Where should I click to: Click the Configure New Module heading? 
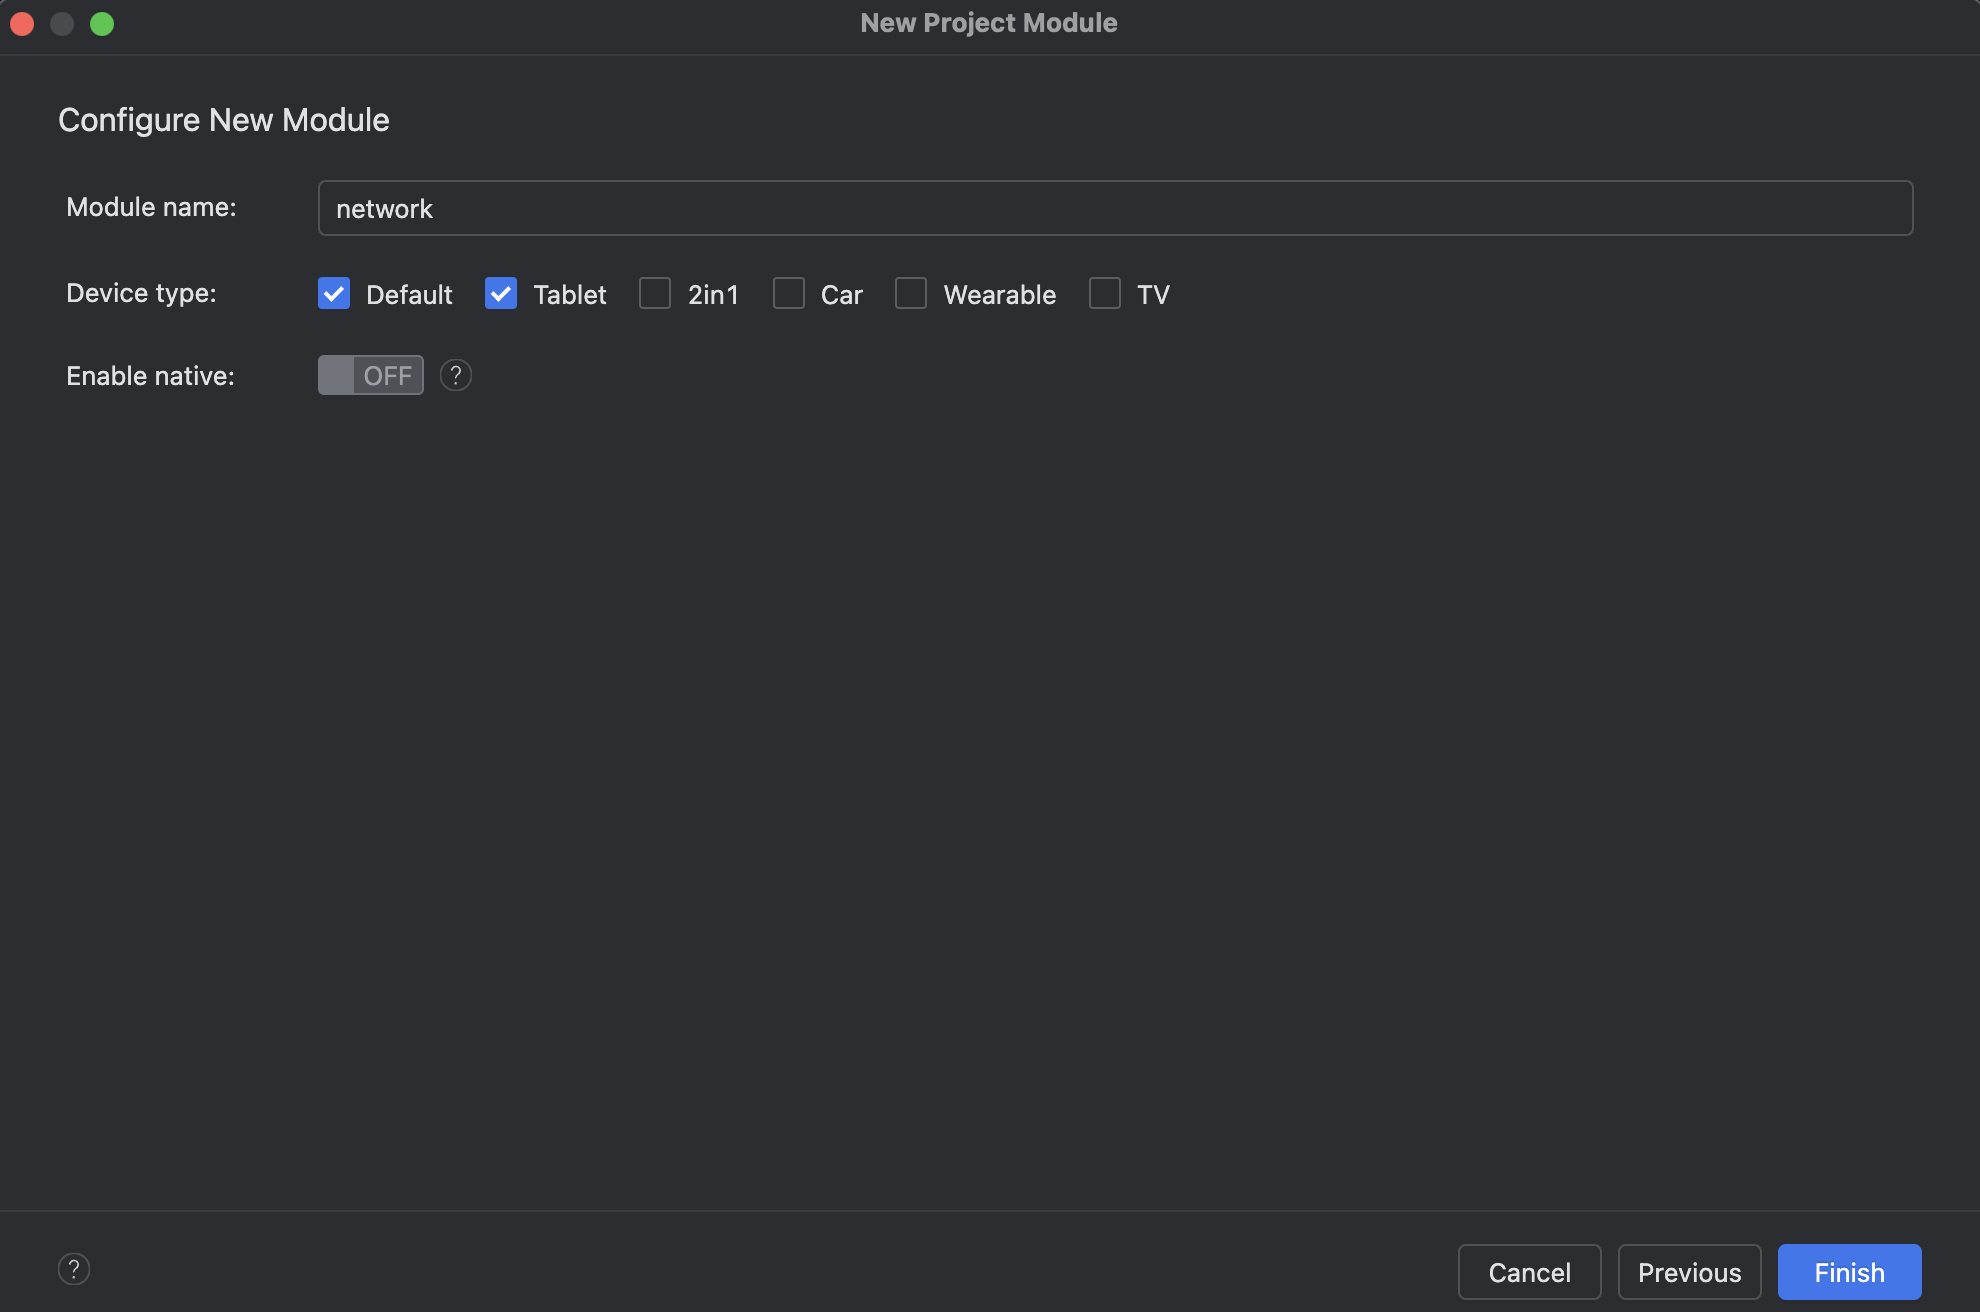224,120
